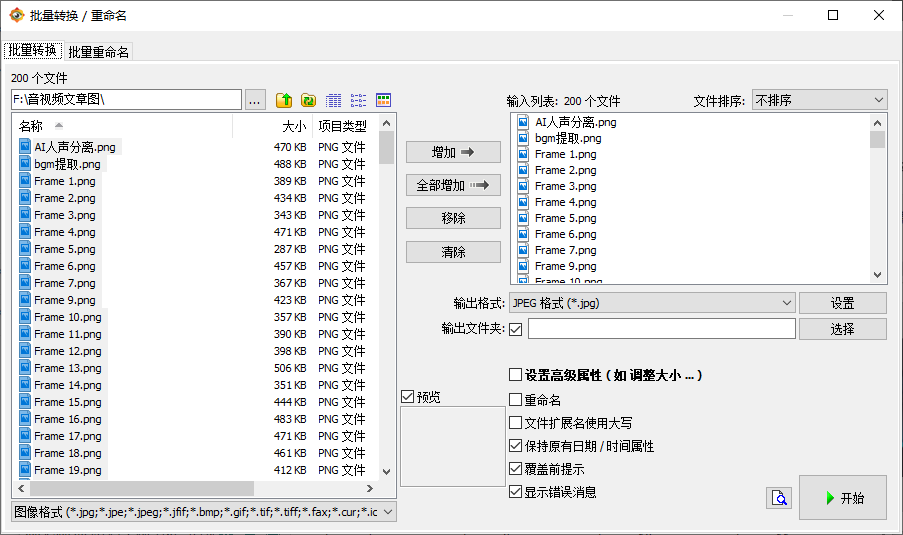
Task: Refresh the folder listing icon
Action: pyautogui.click(x=309, y=100)
